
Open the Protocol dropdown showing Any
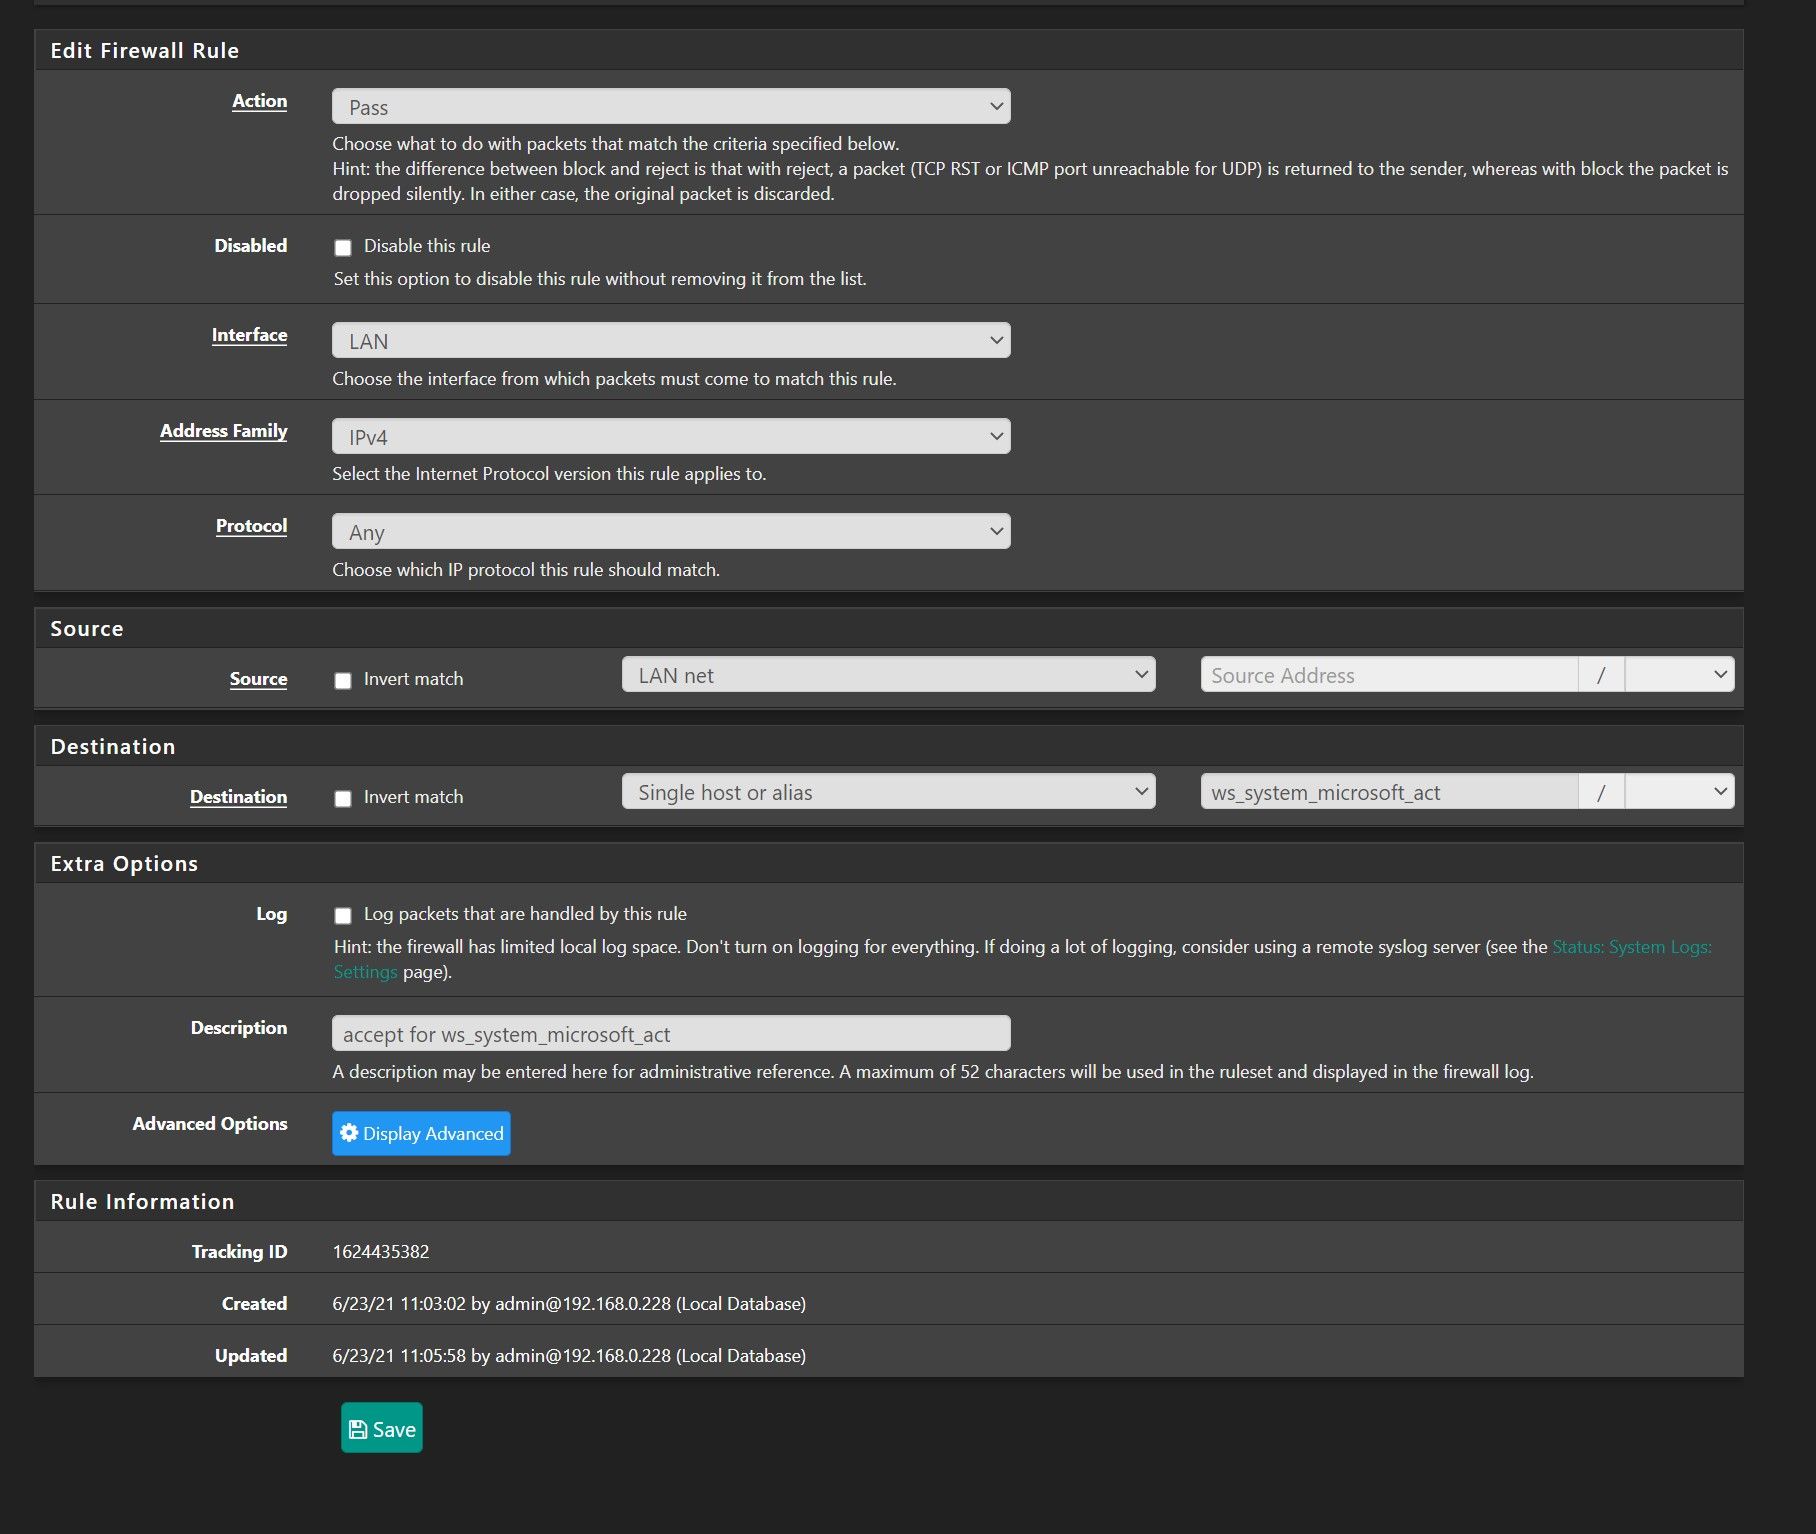coord(670,532)
